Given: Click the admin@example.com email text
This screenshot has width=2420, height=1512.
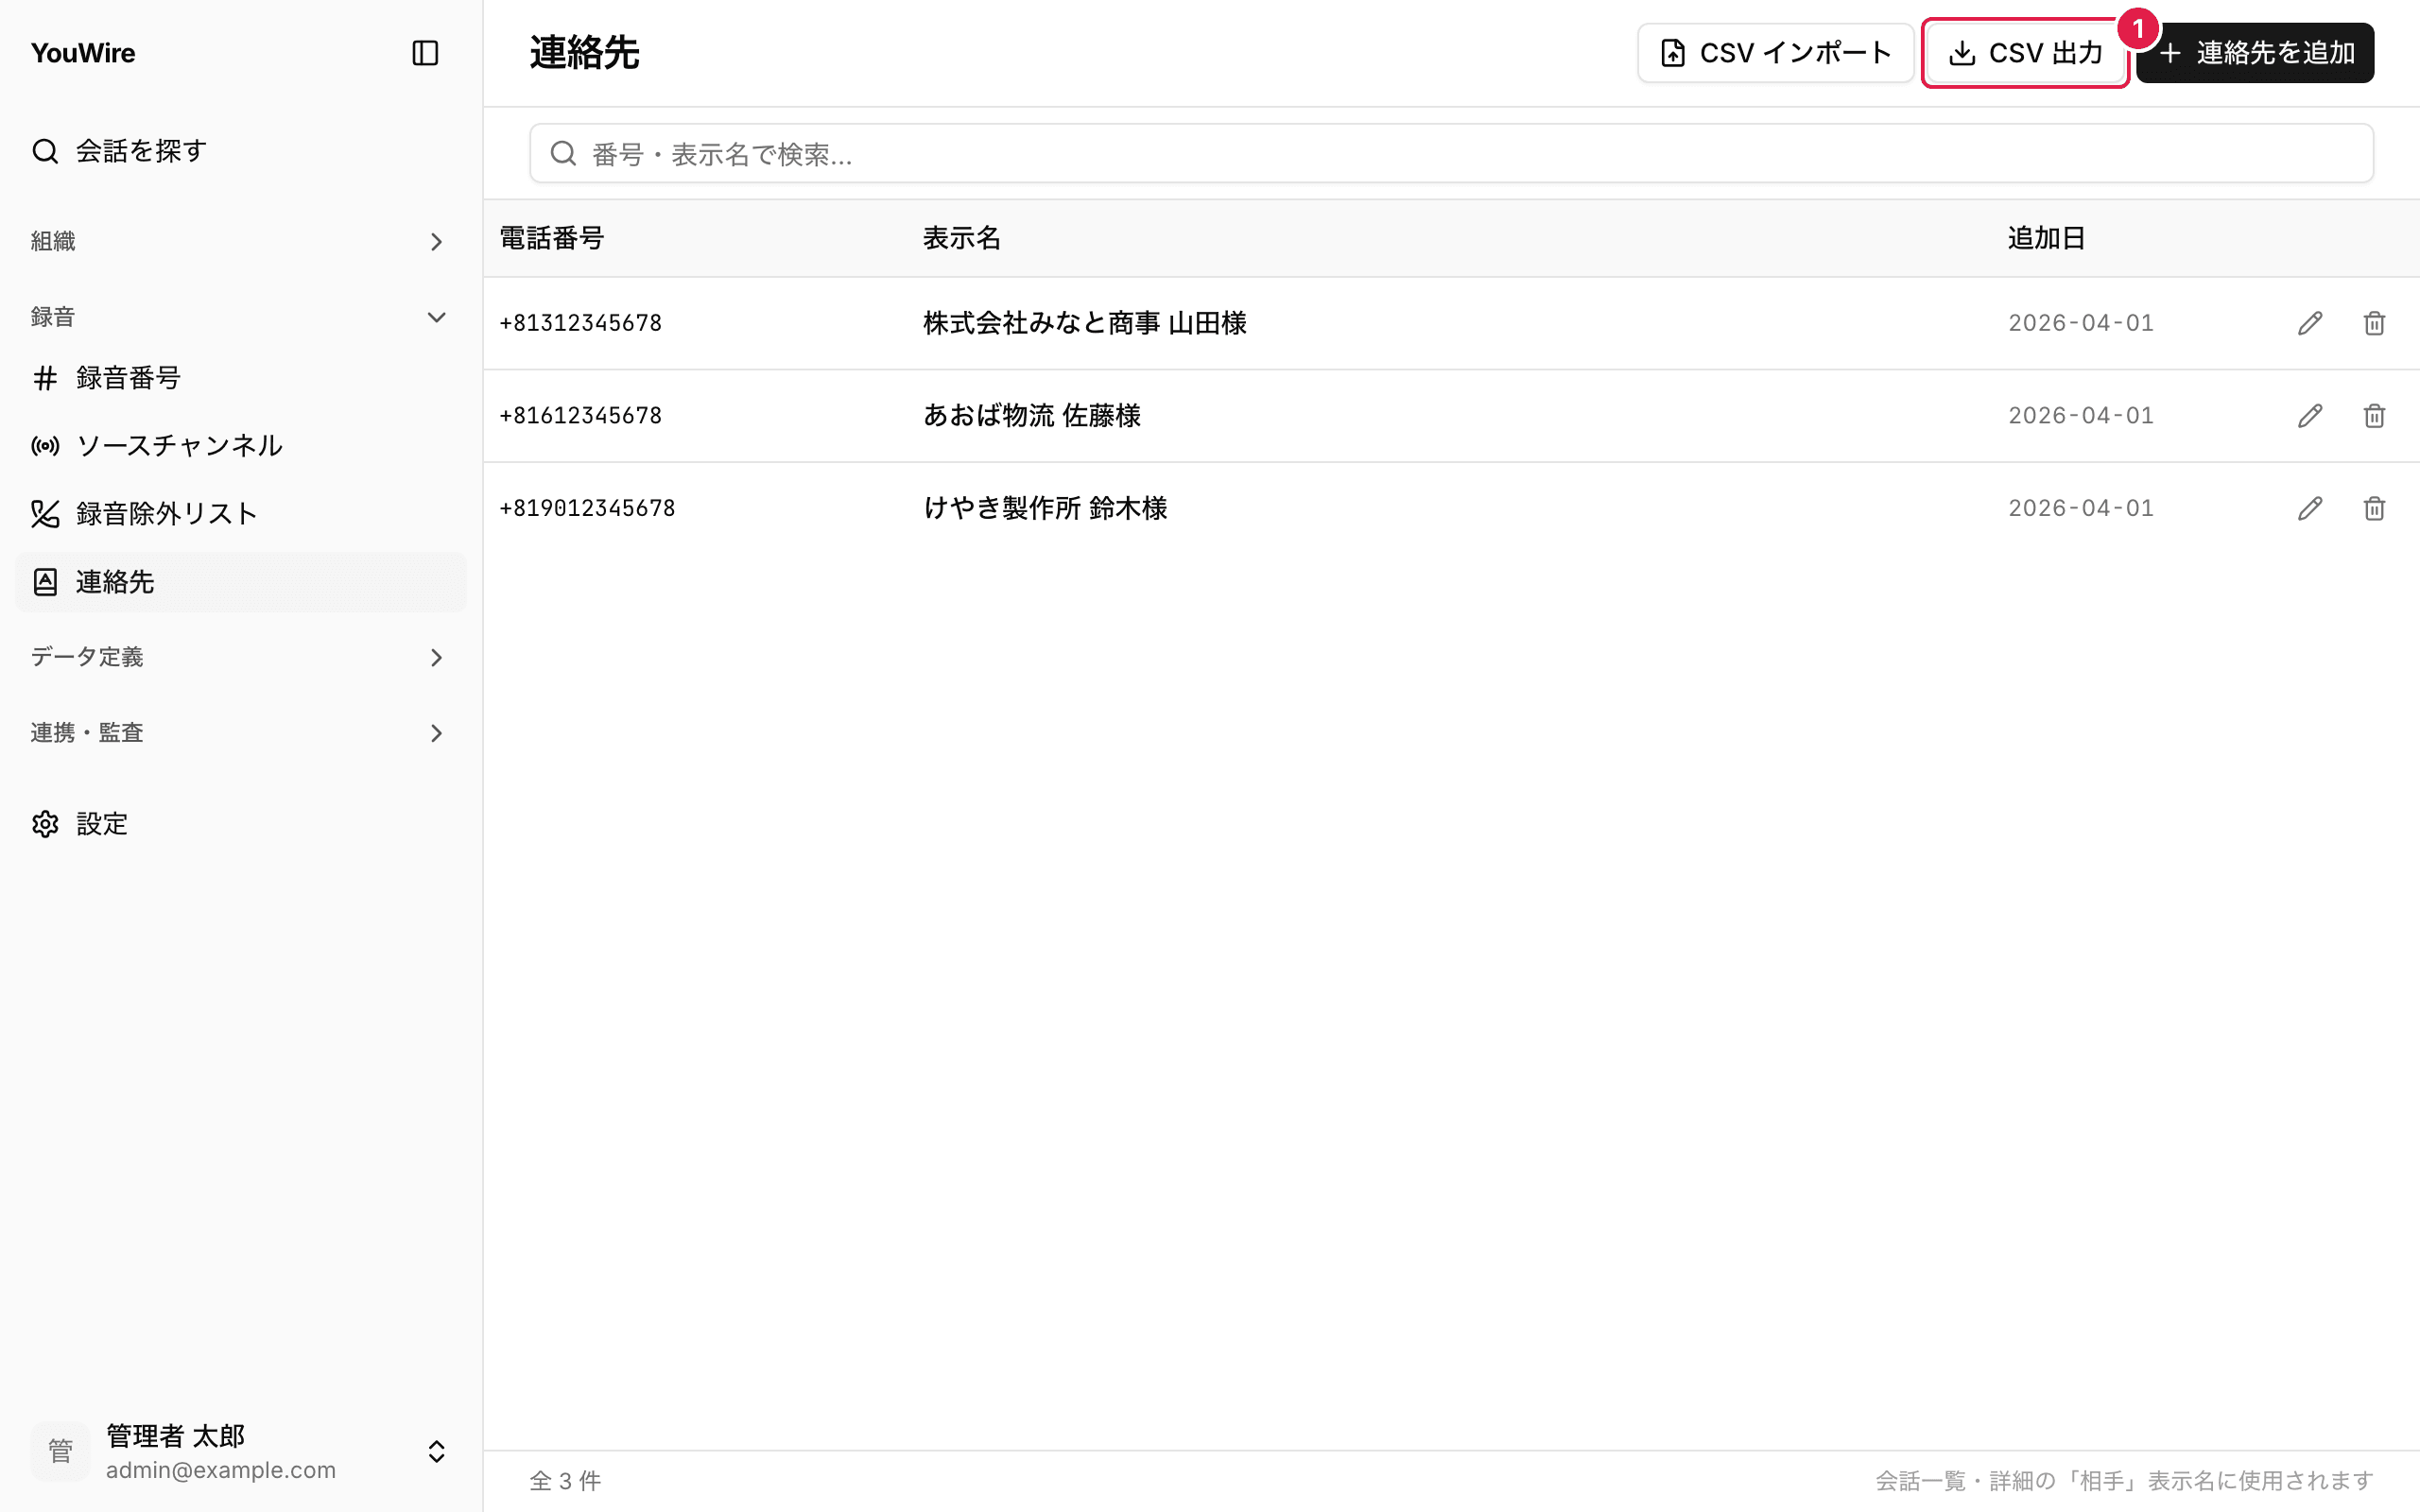Looking at the screenshot, I should 221,1470.
